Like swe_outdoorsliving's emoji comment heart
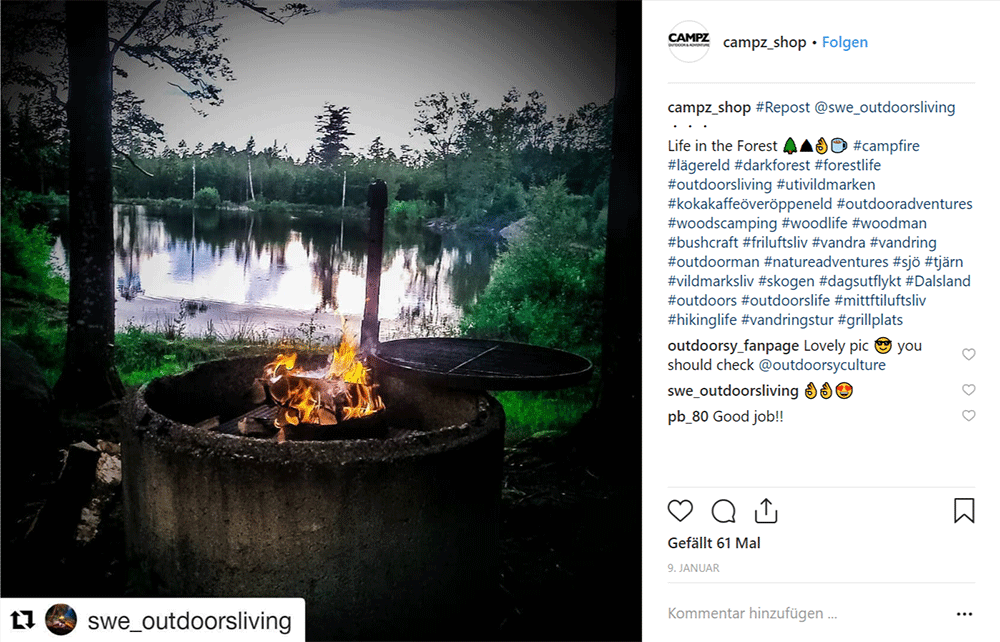The height and width of the screenshot is (642, 1000). click(x=968, y=390)
